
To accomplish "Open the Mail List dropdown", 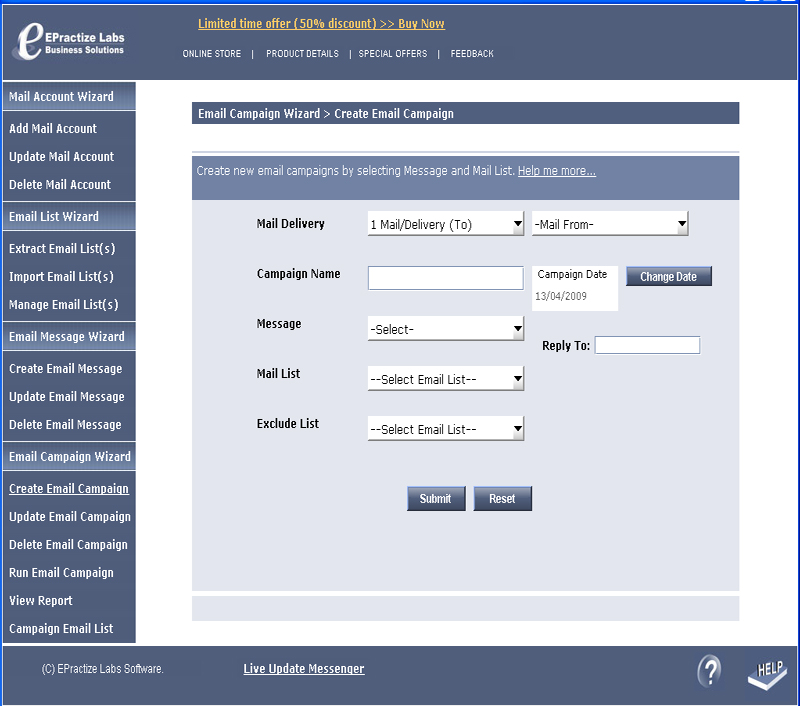I will 445,379.
